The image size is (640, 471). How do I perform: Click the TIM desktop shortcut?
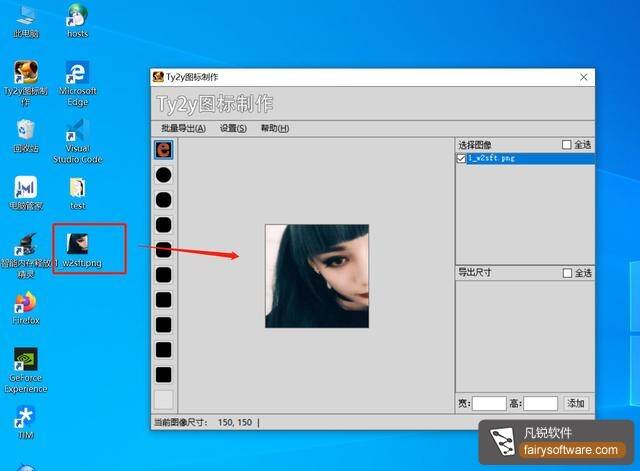[26, 416]
